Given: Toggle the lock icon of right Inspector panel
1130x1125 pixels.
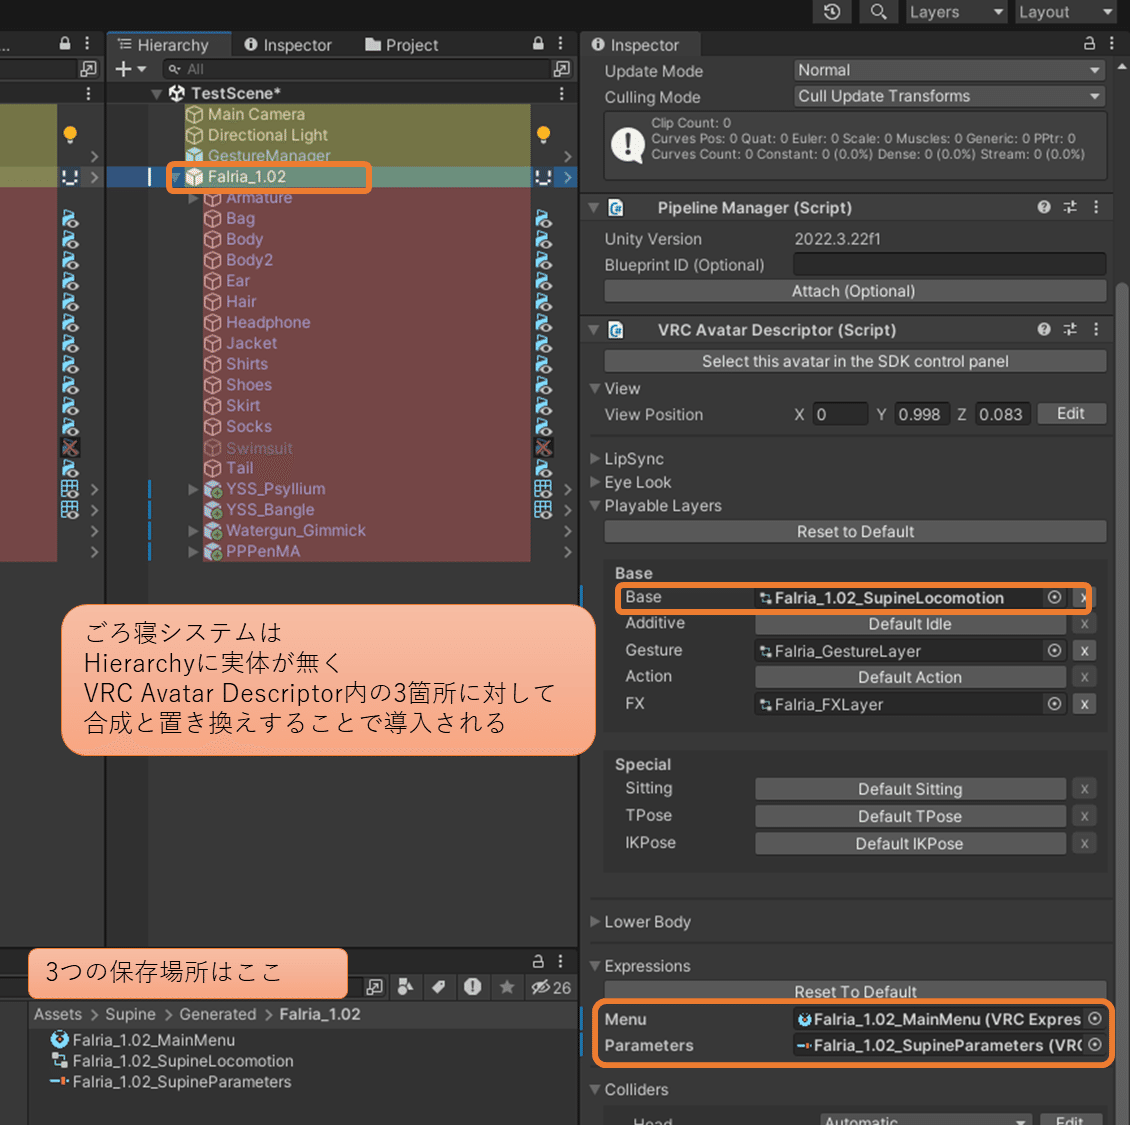Looking at the screenshot, I should pos(1090,43).
